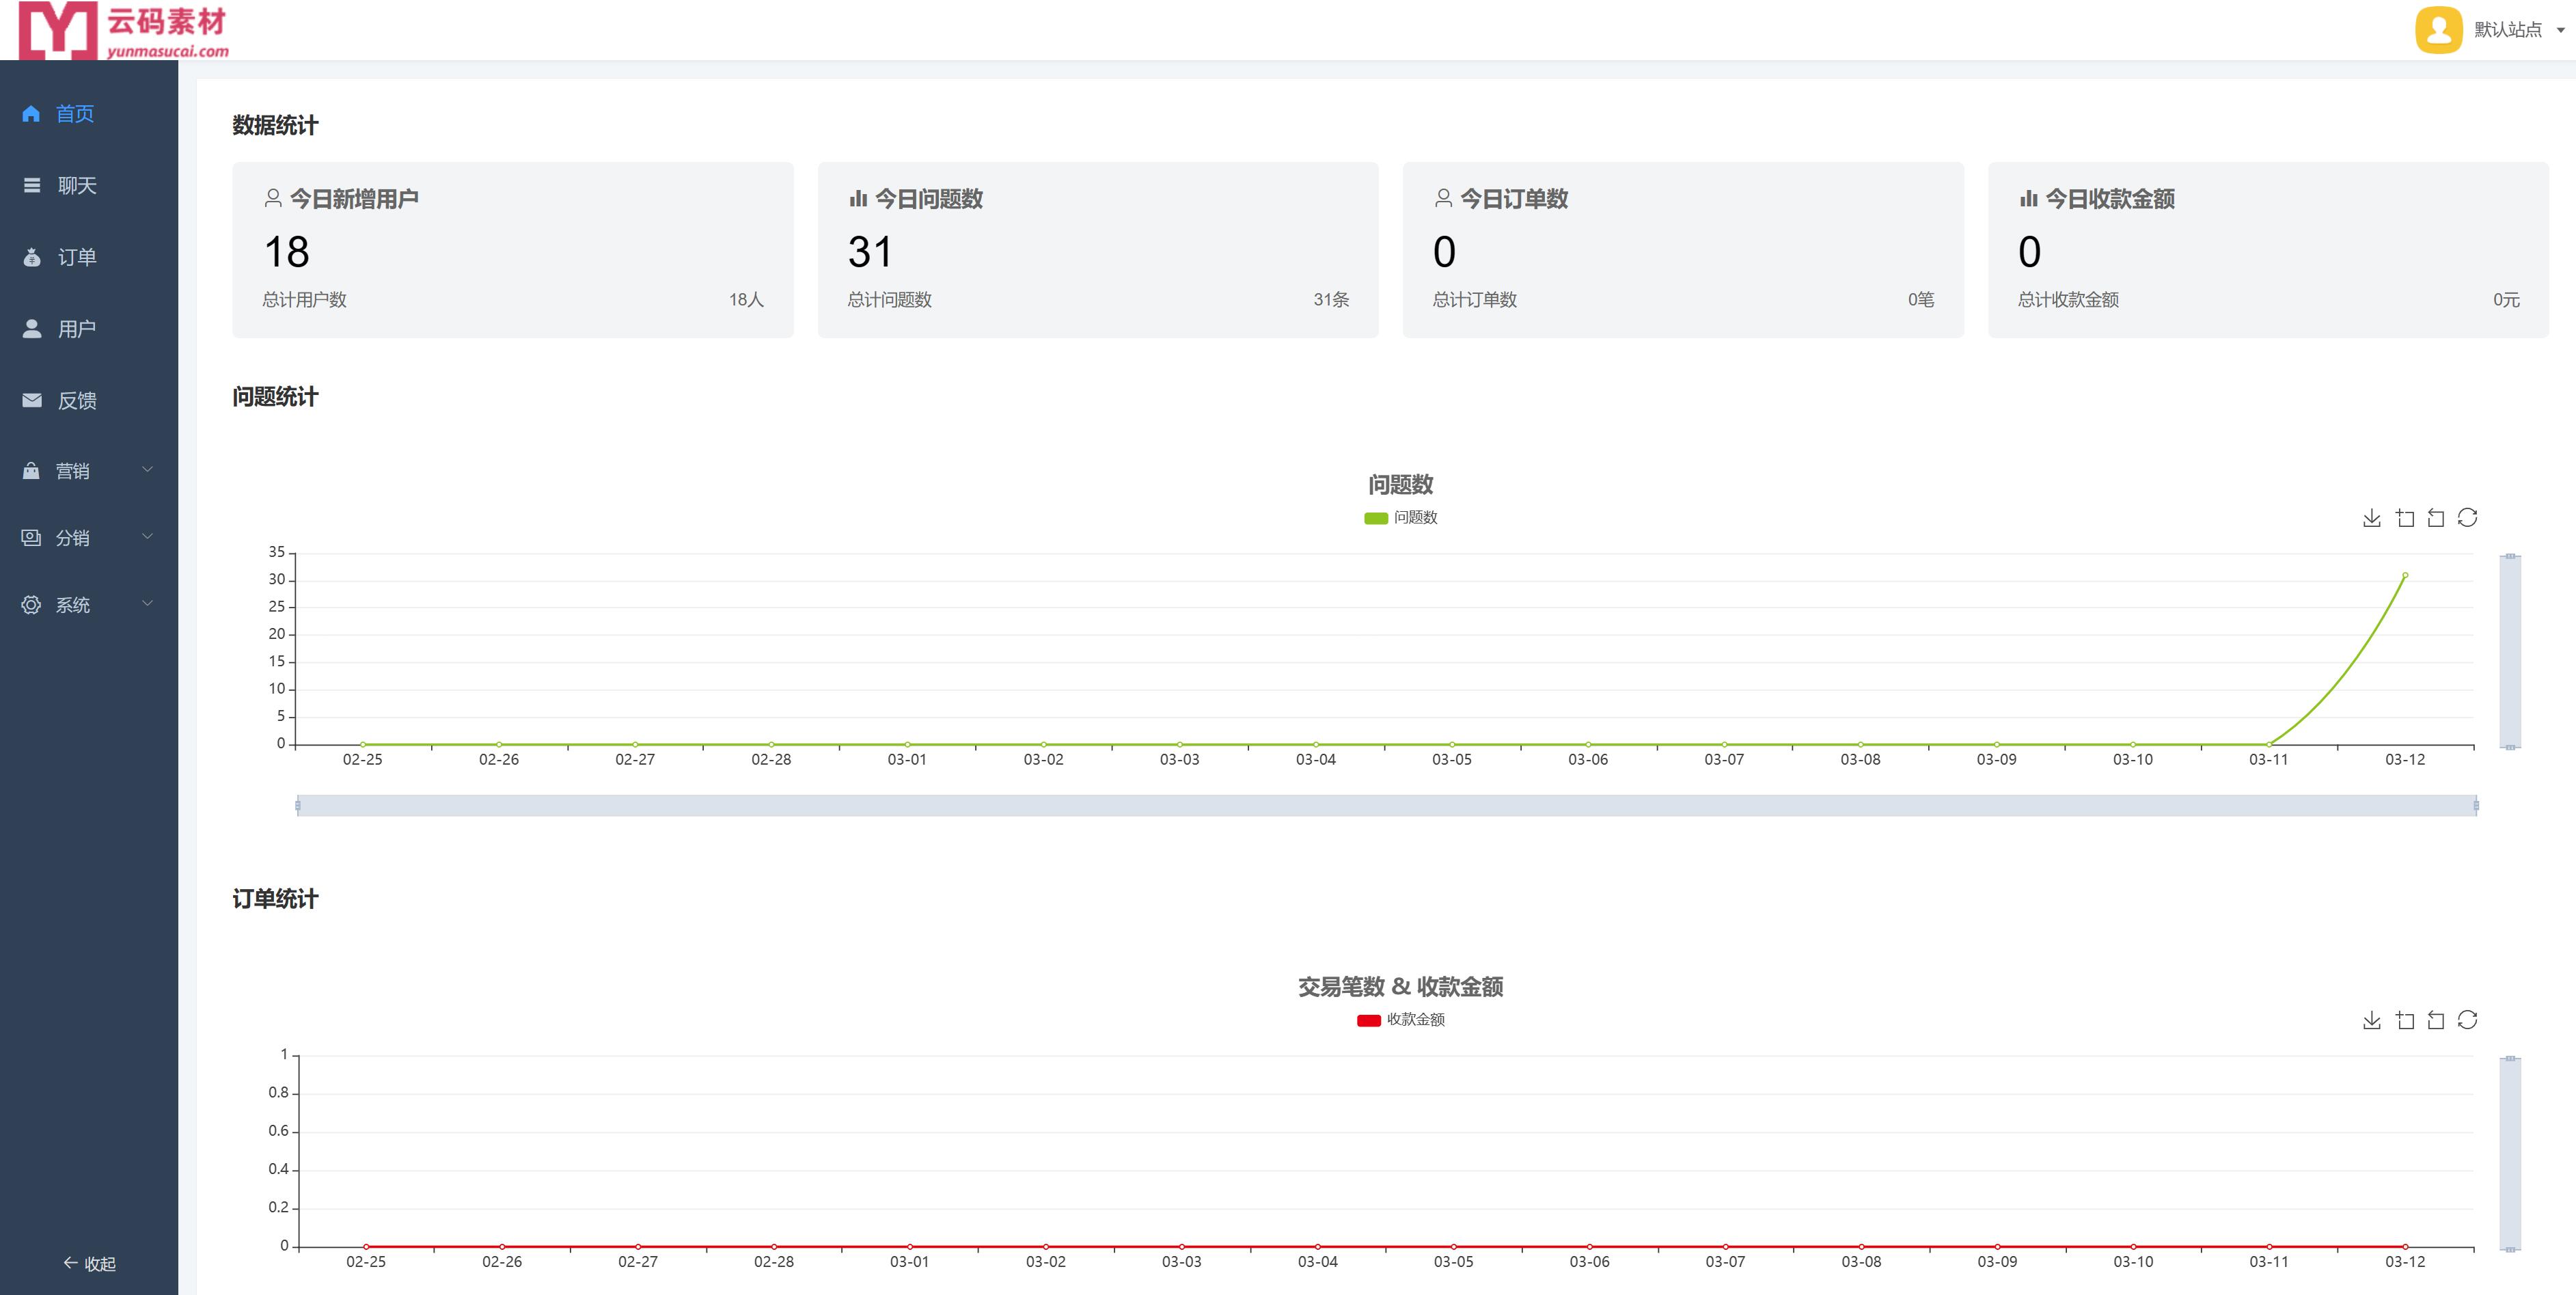2576x1295 pixels.
Task: Click zoom reset icon on 问题数 chart
Action: click(2436, 518)
